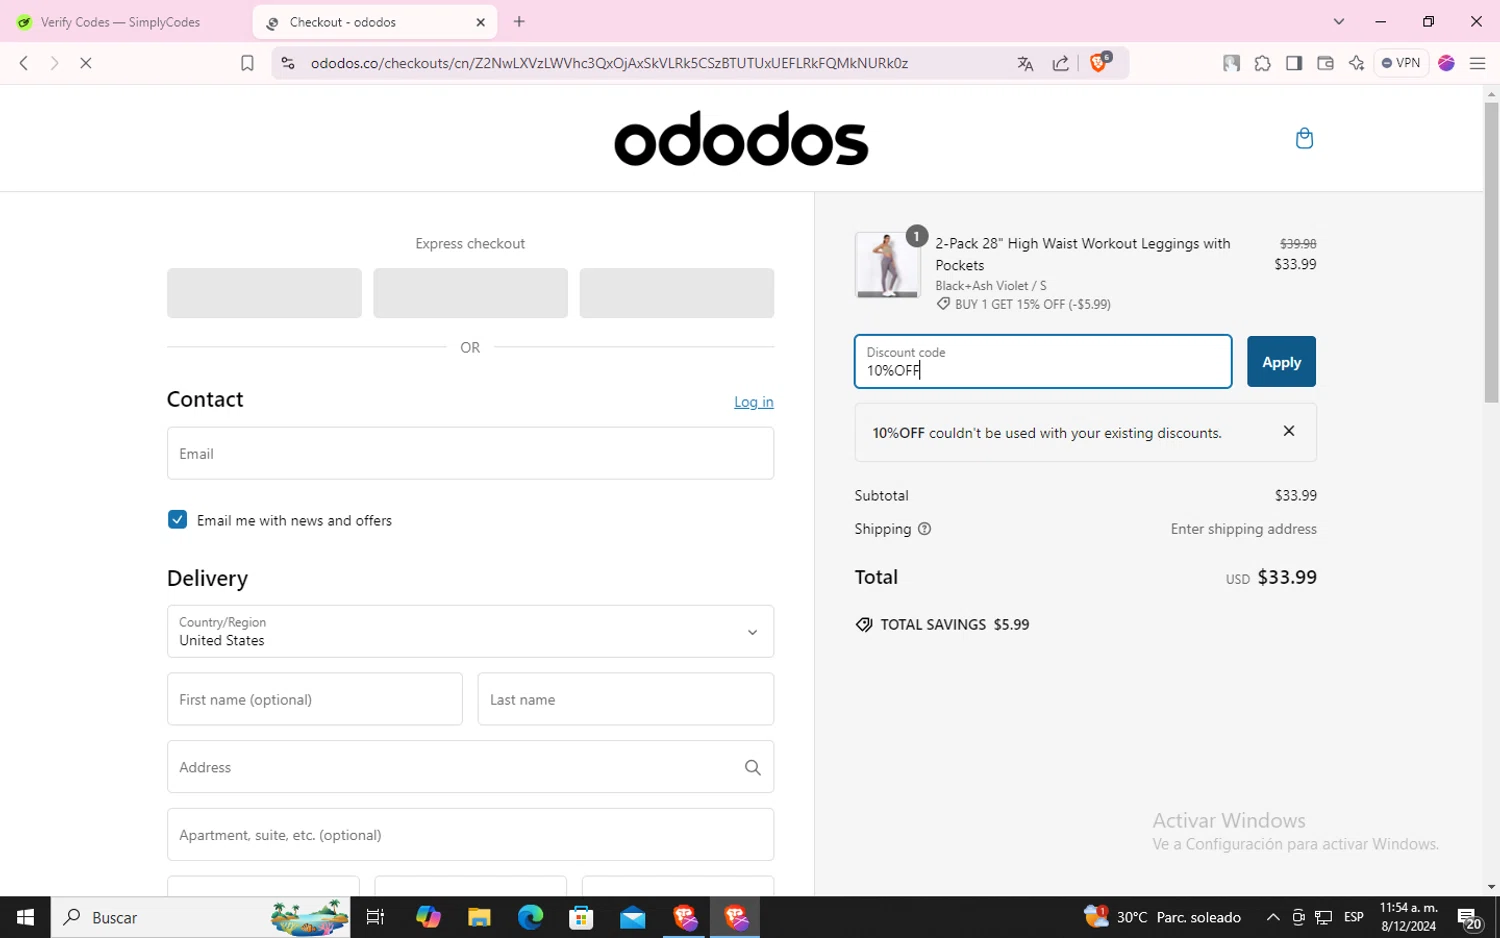Viewport: 1500px width, 938px height.
Task: Open the Brave Wallet icon
Action: click(x=1325, y=63)
